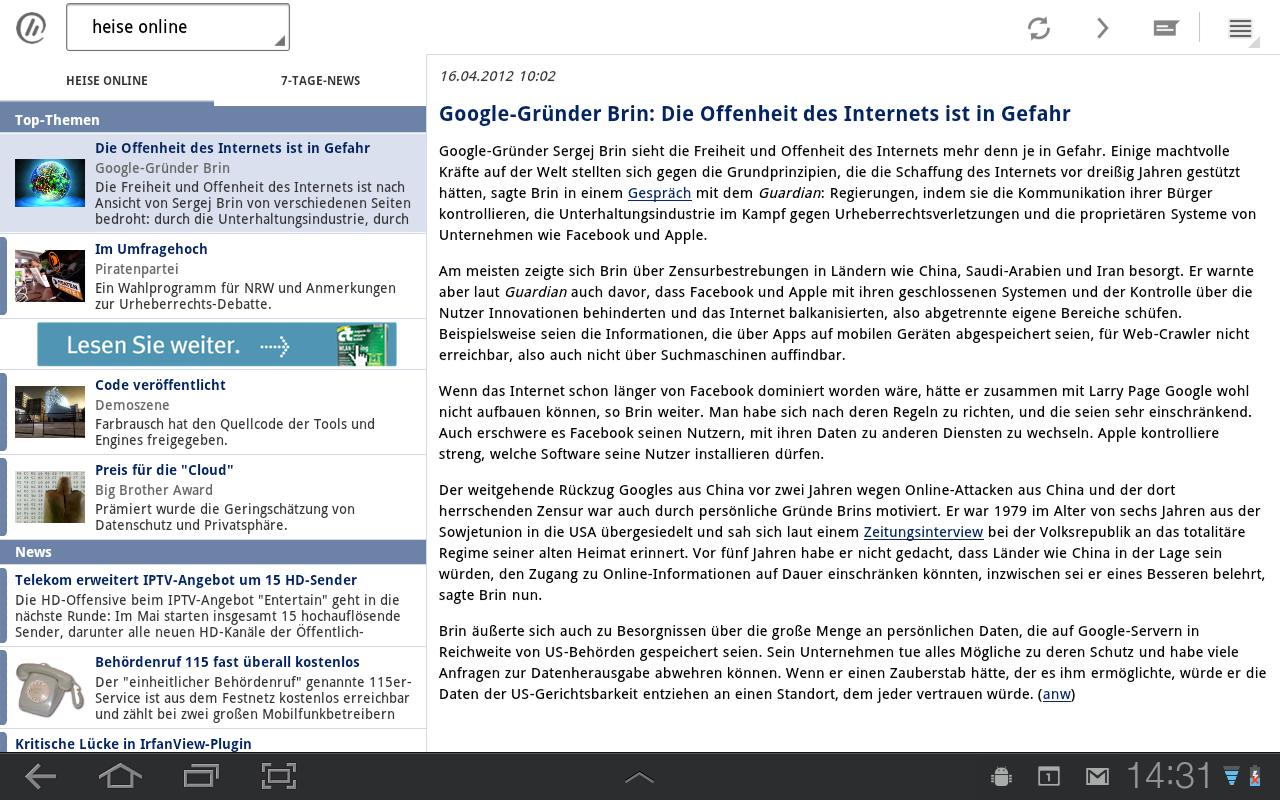This screenshot has height=800, width=1280.
Task: Tap the Android system notification icon
Action: 999,776
